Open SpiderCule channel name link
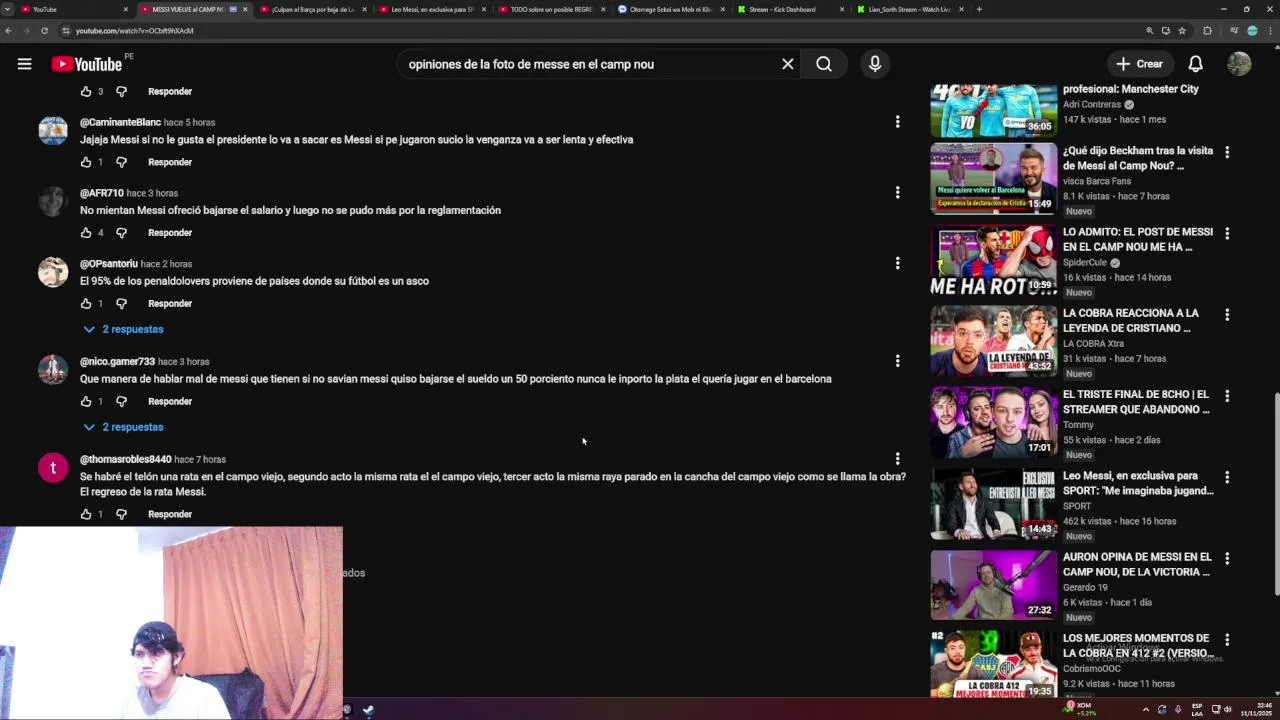Viewport: 1280px width, 720px height. tap(1085, 262)
